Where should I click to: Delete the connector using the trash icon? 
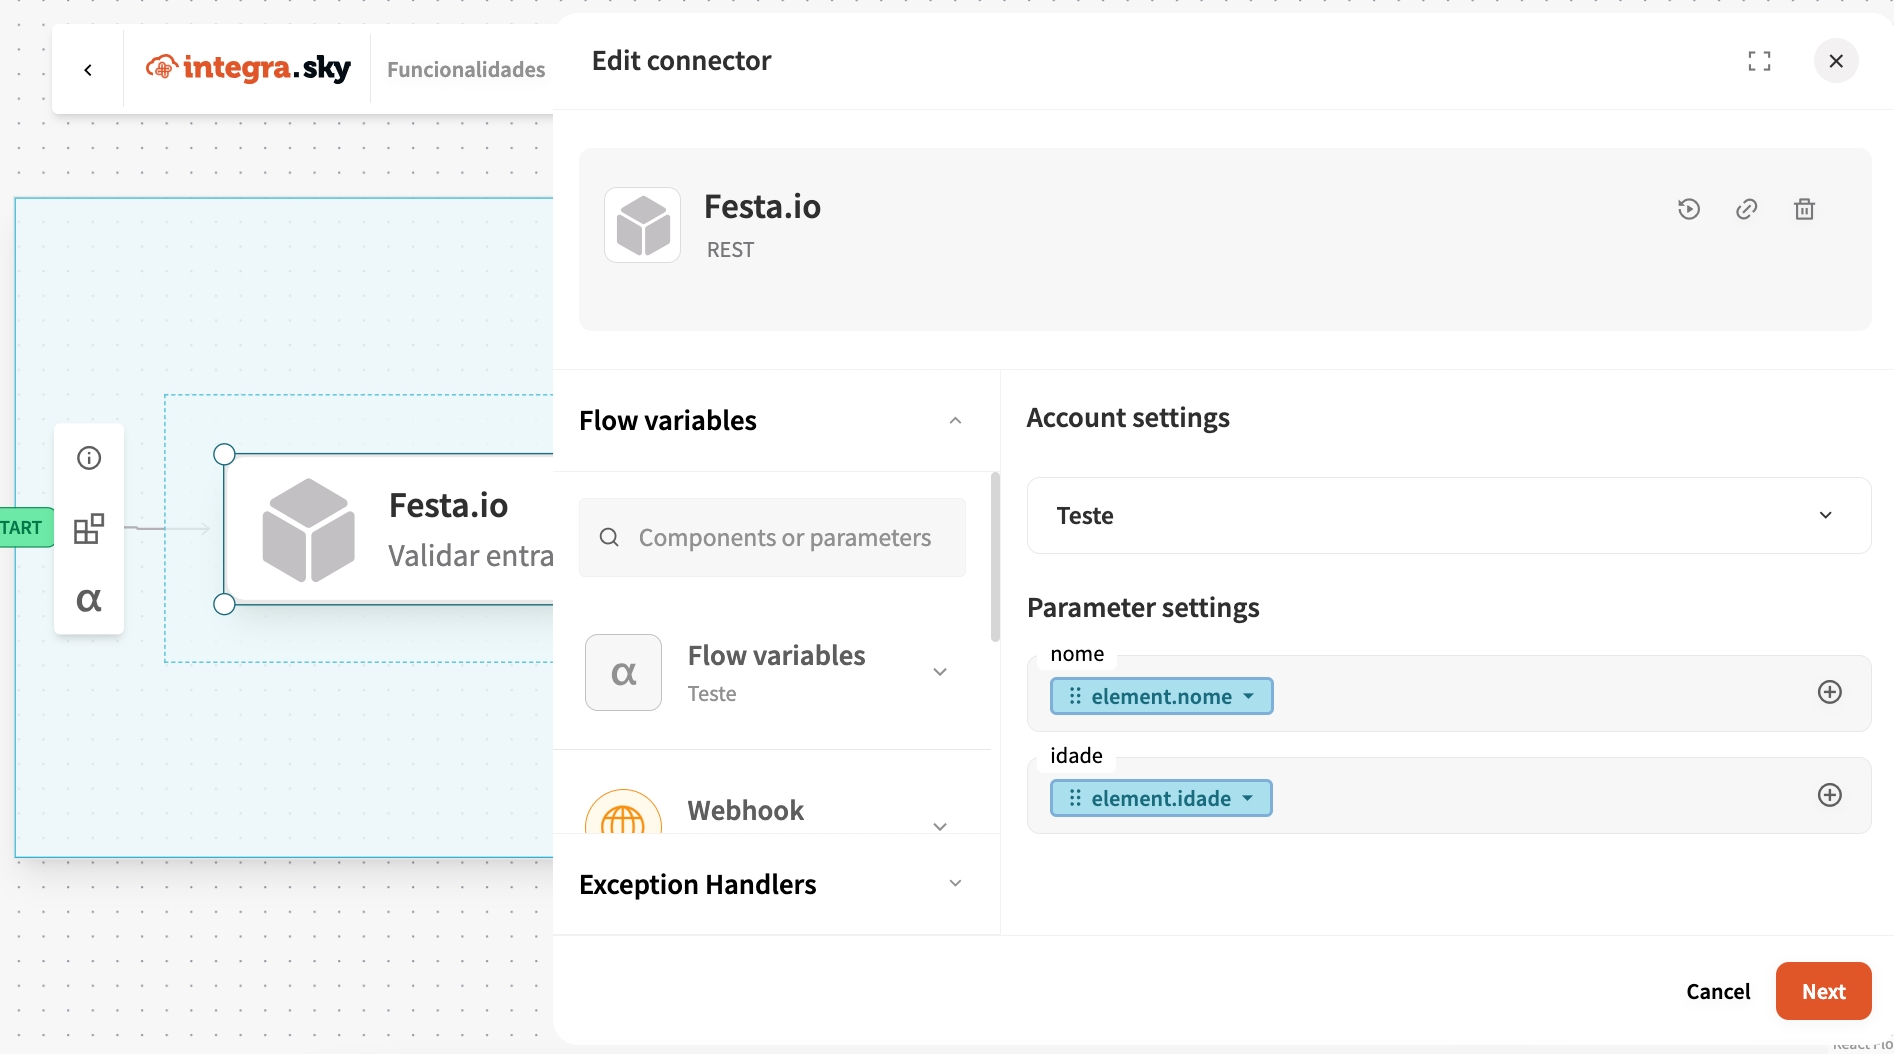tap(1804, 209)
